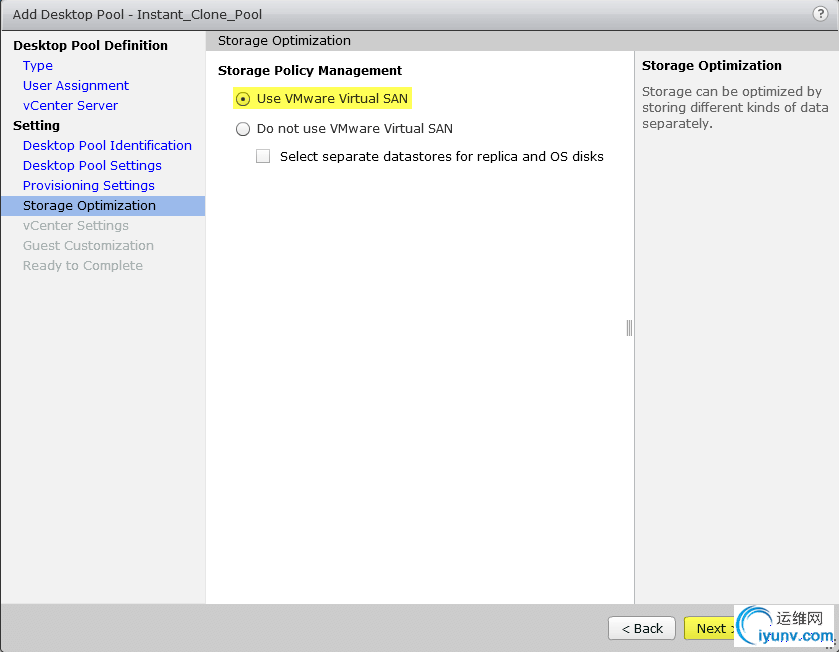Click the Setting section heading
This screenshot has width=839, height=652.
pyautogui.click(x=36, y=126)
